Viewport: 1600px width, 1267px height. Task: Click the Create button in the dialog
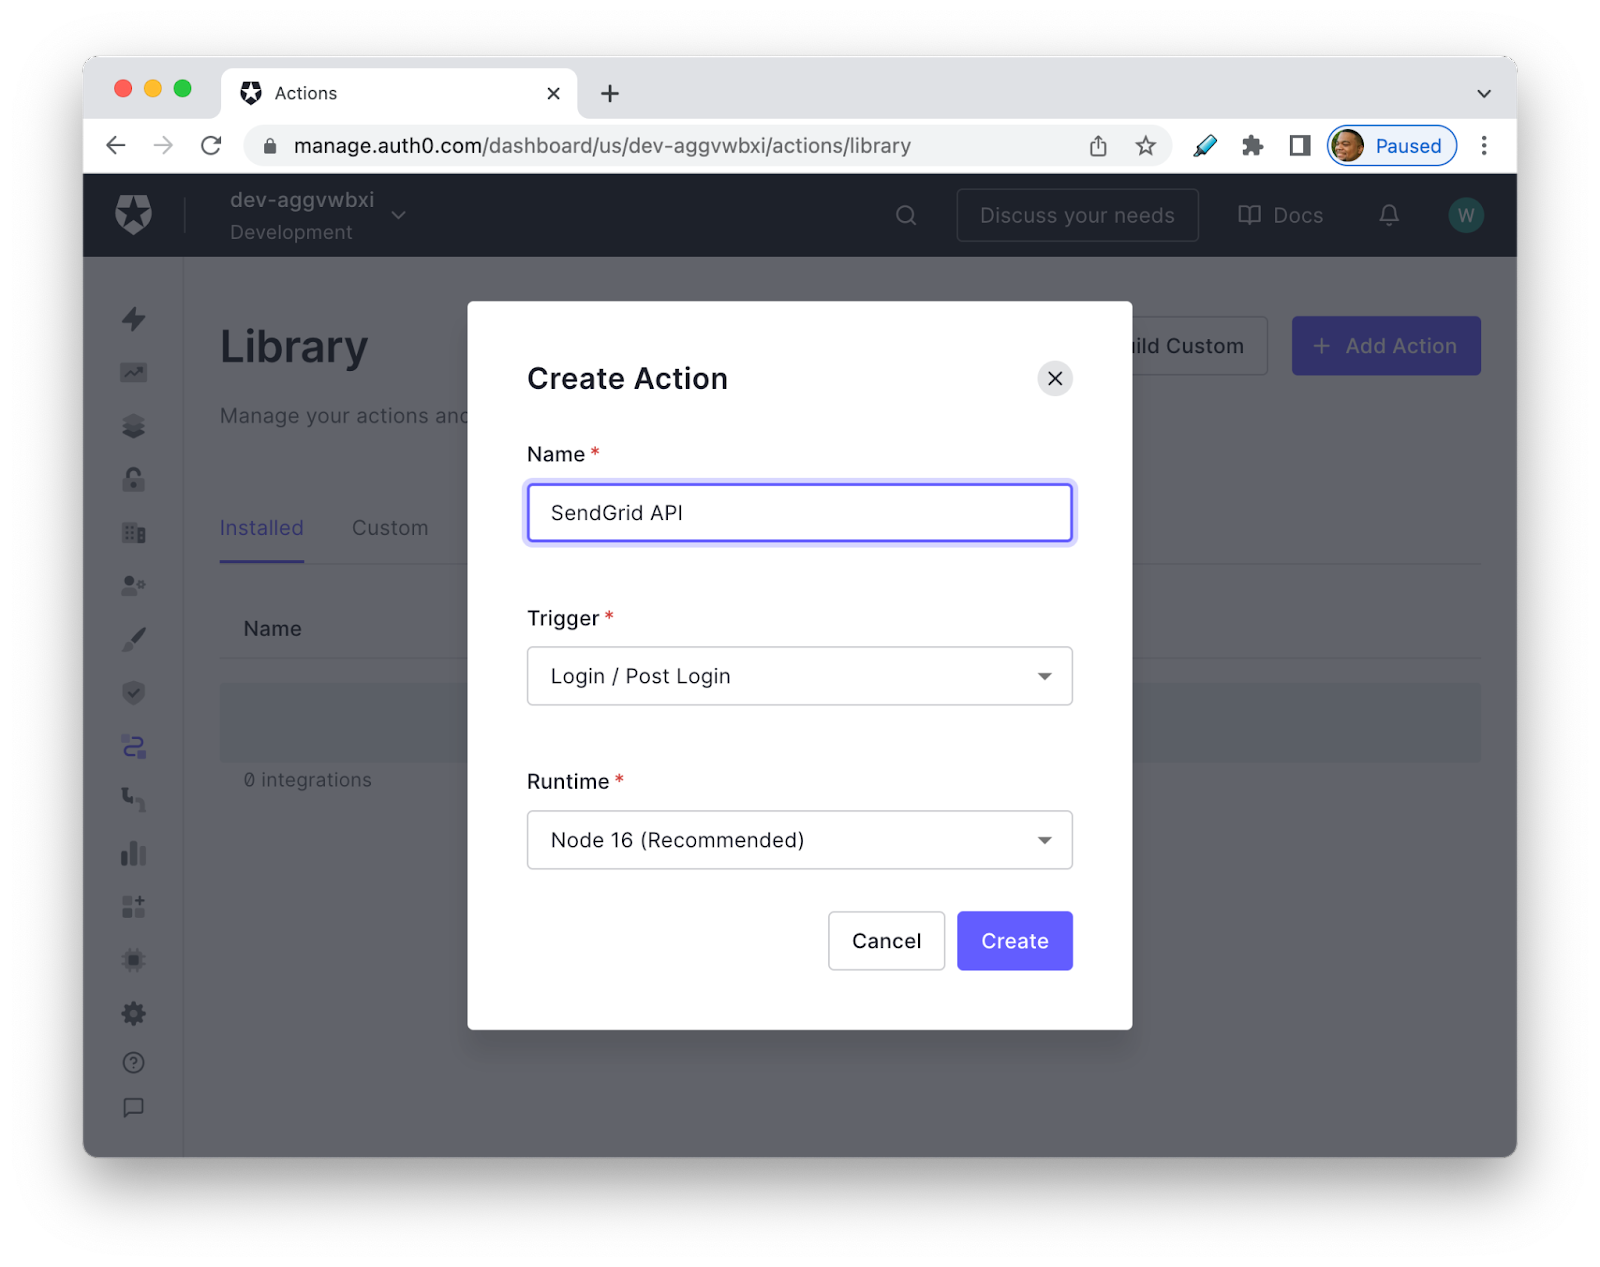point(1014,940)
